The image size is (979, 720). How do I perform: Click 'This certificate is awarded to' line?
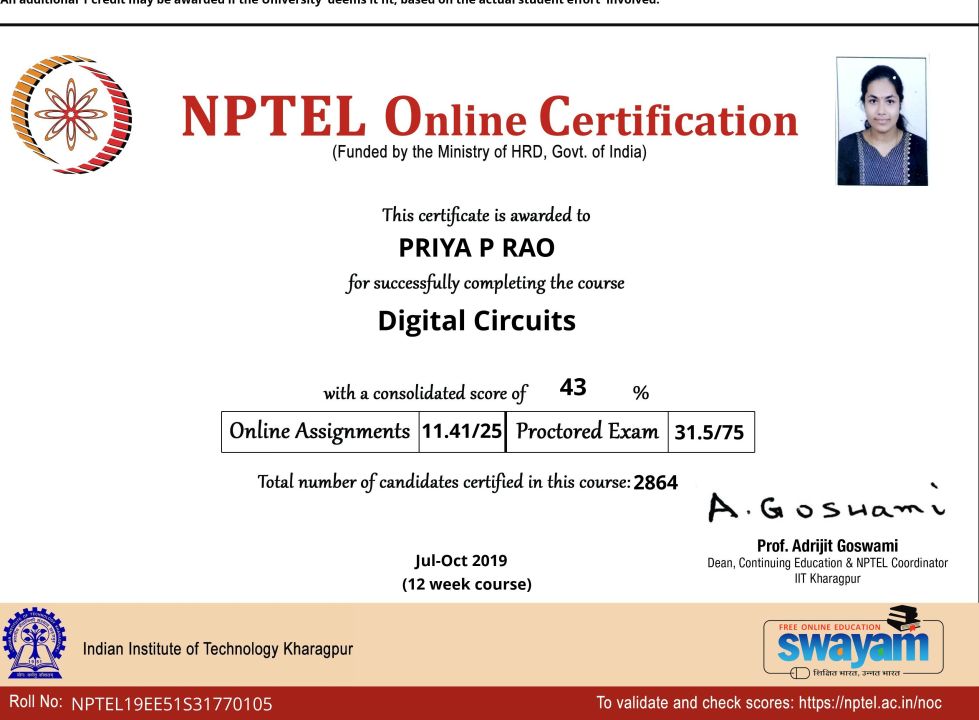point(486,215)
